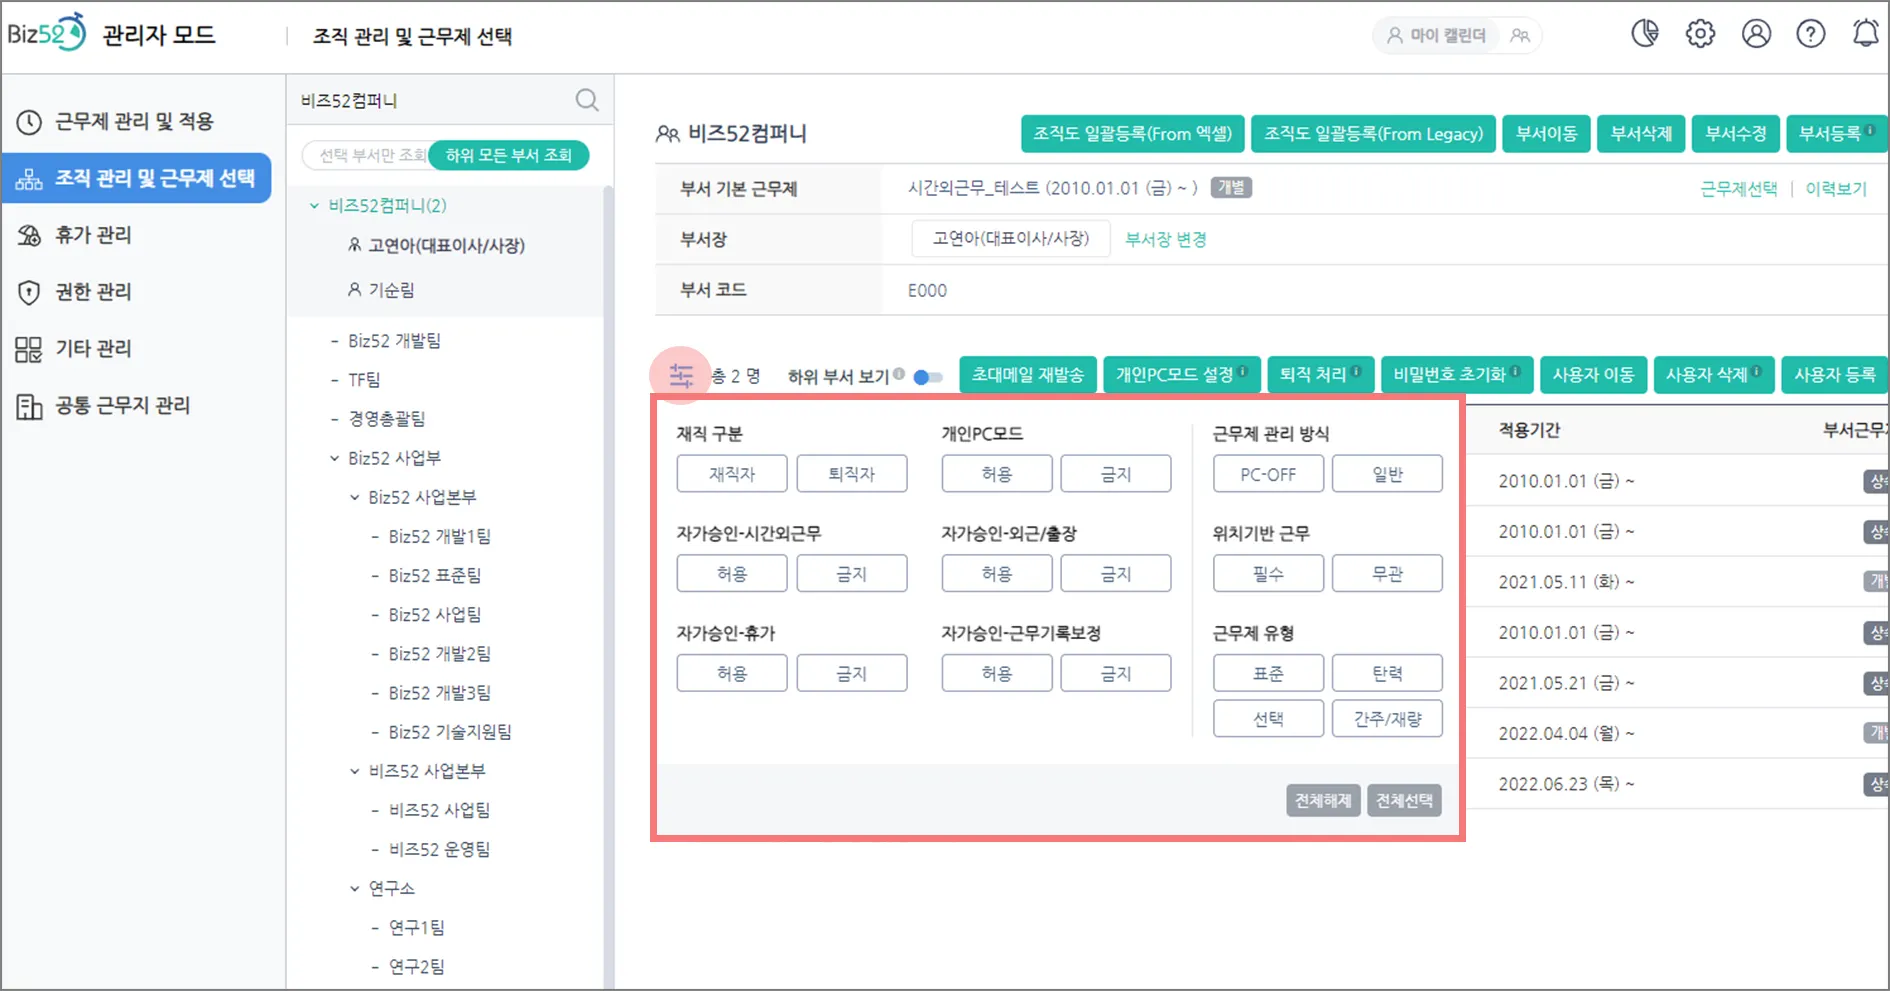Open the help question mark icon
1890x991 pixels.
coord(1811,34)
